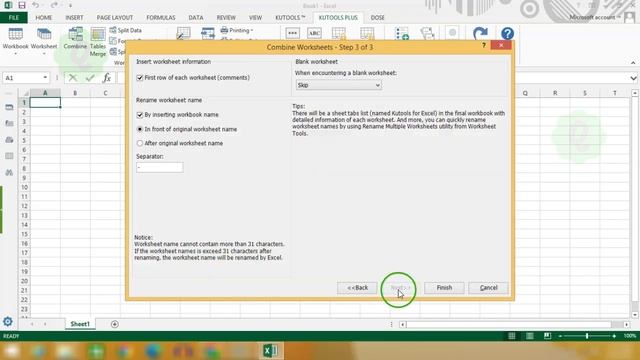
Task: Open the Printing tools menu
Action: coord(237,30)
